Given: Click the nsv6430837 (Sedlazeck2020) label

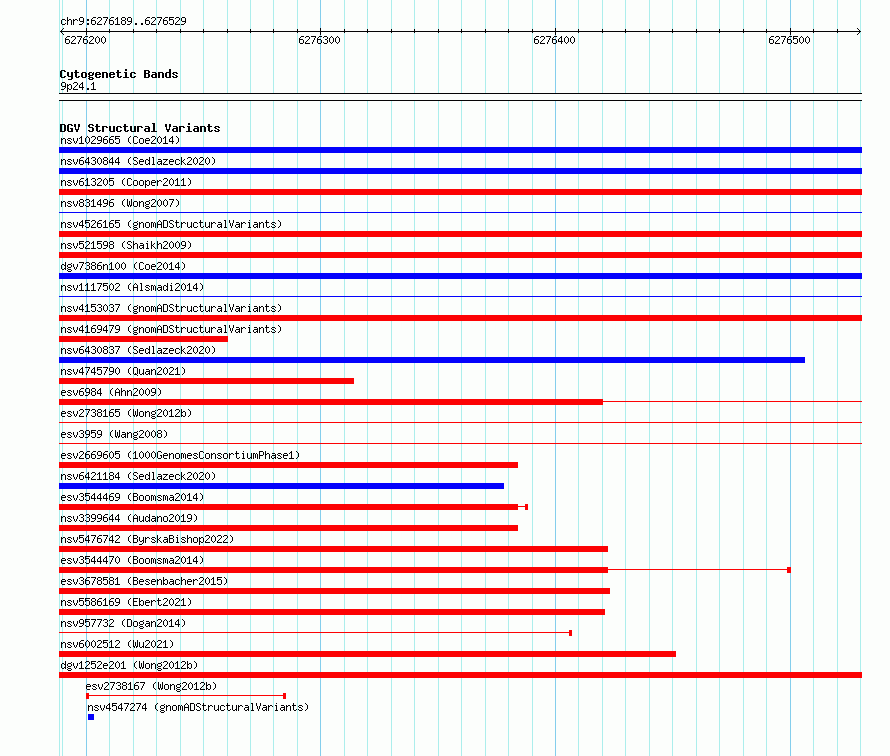Looking at the screenshot, I should [x=138, y=350].
